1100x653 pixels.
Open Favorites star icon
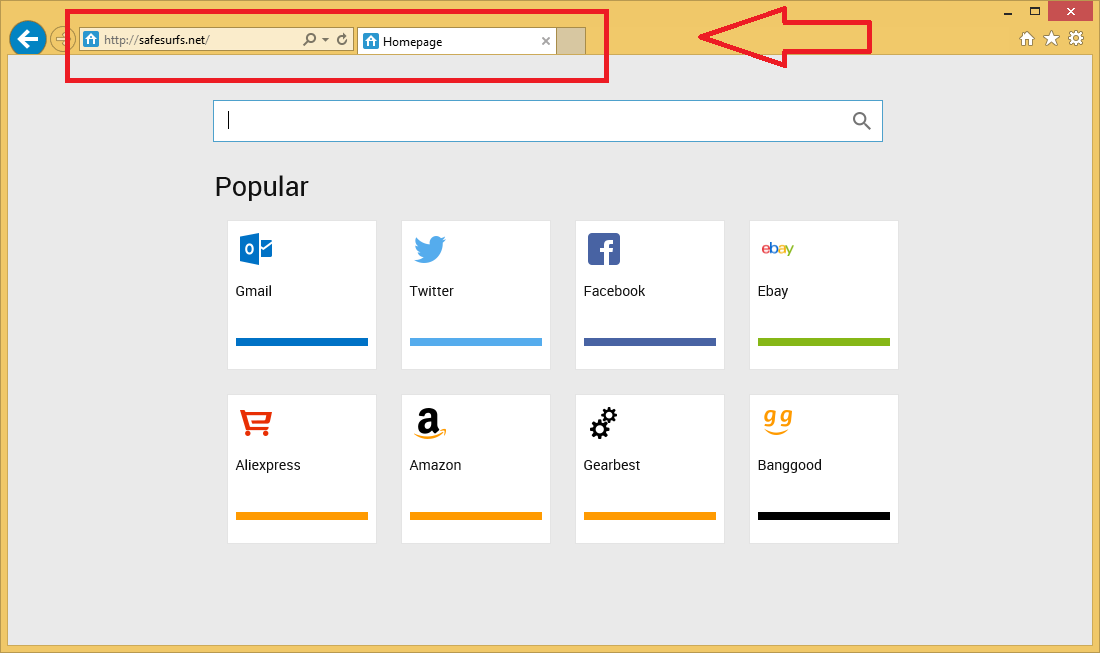click(1051, 39)
